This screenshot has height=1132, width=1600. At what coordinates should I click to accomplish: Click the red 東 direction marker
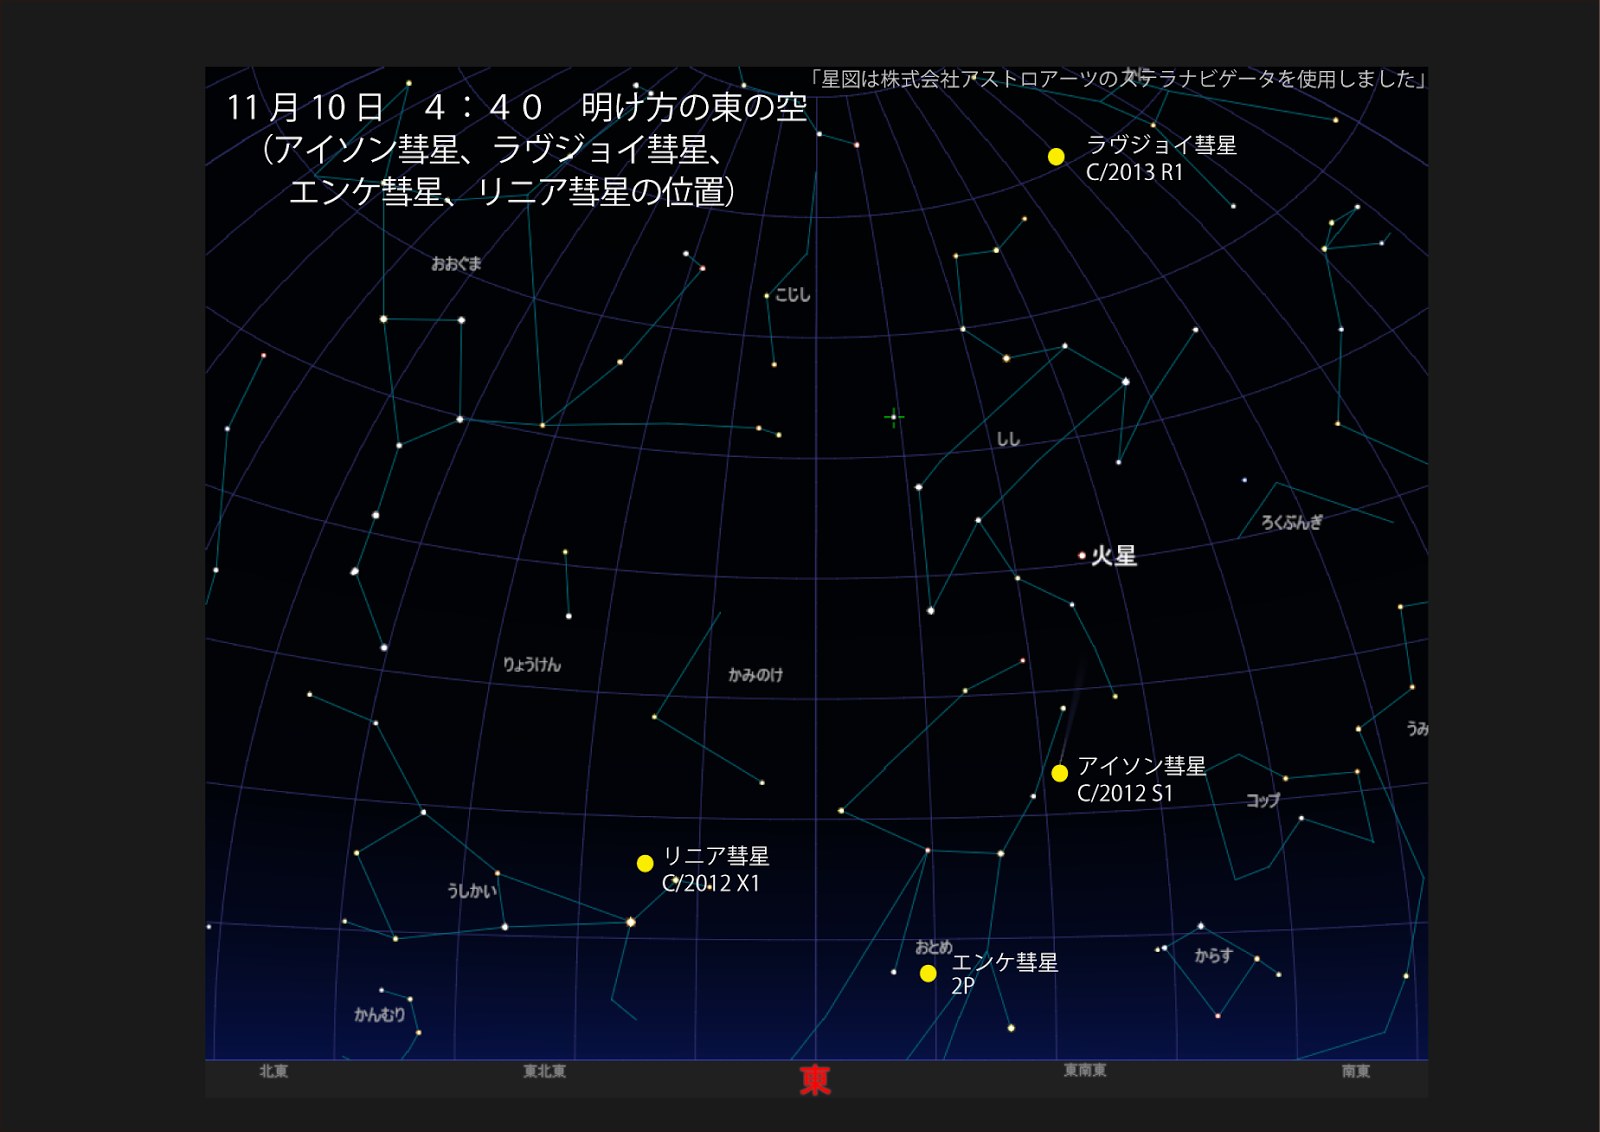(815, 1080)
